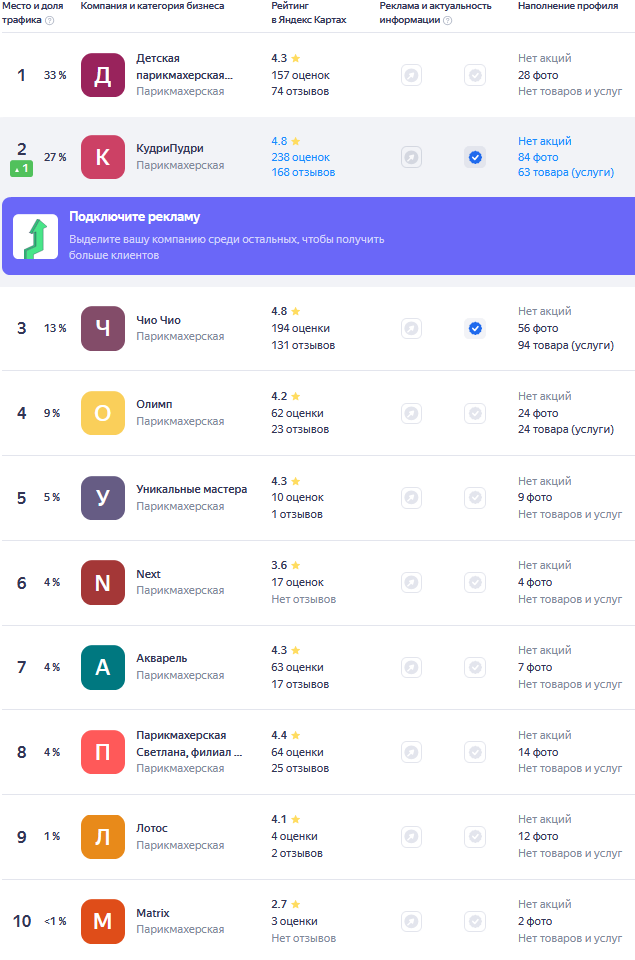Click the 157 оценок text
635x960 pixels.
301,75
